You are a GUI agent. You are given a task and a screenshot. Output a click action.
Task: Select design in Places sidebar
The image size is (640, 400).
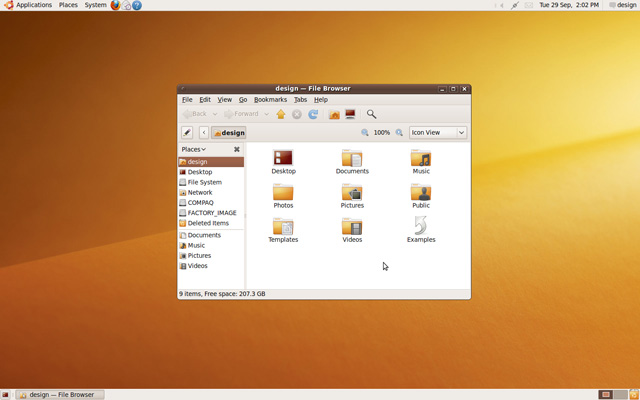click(211, 162)
